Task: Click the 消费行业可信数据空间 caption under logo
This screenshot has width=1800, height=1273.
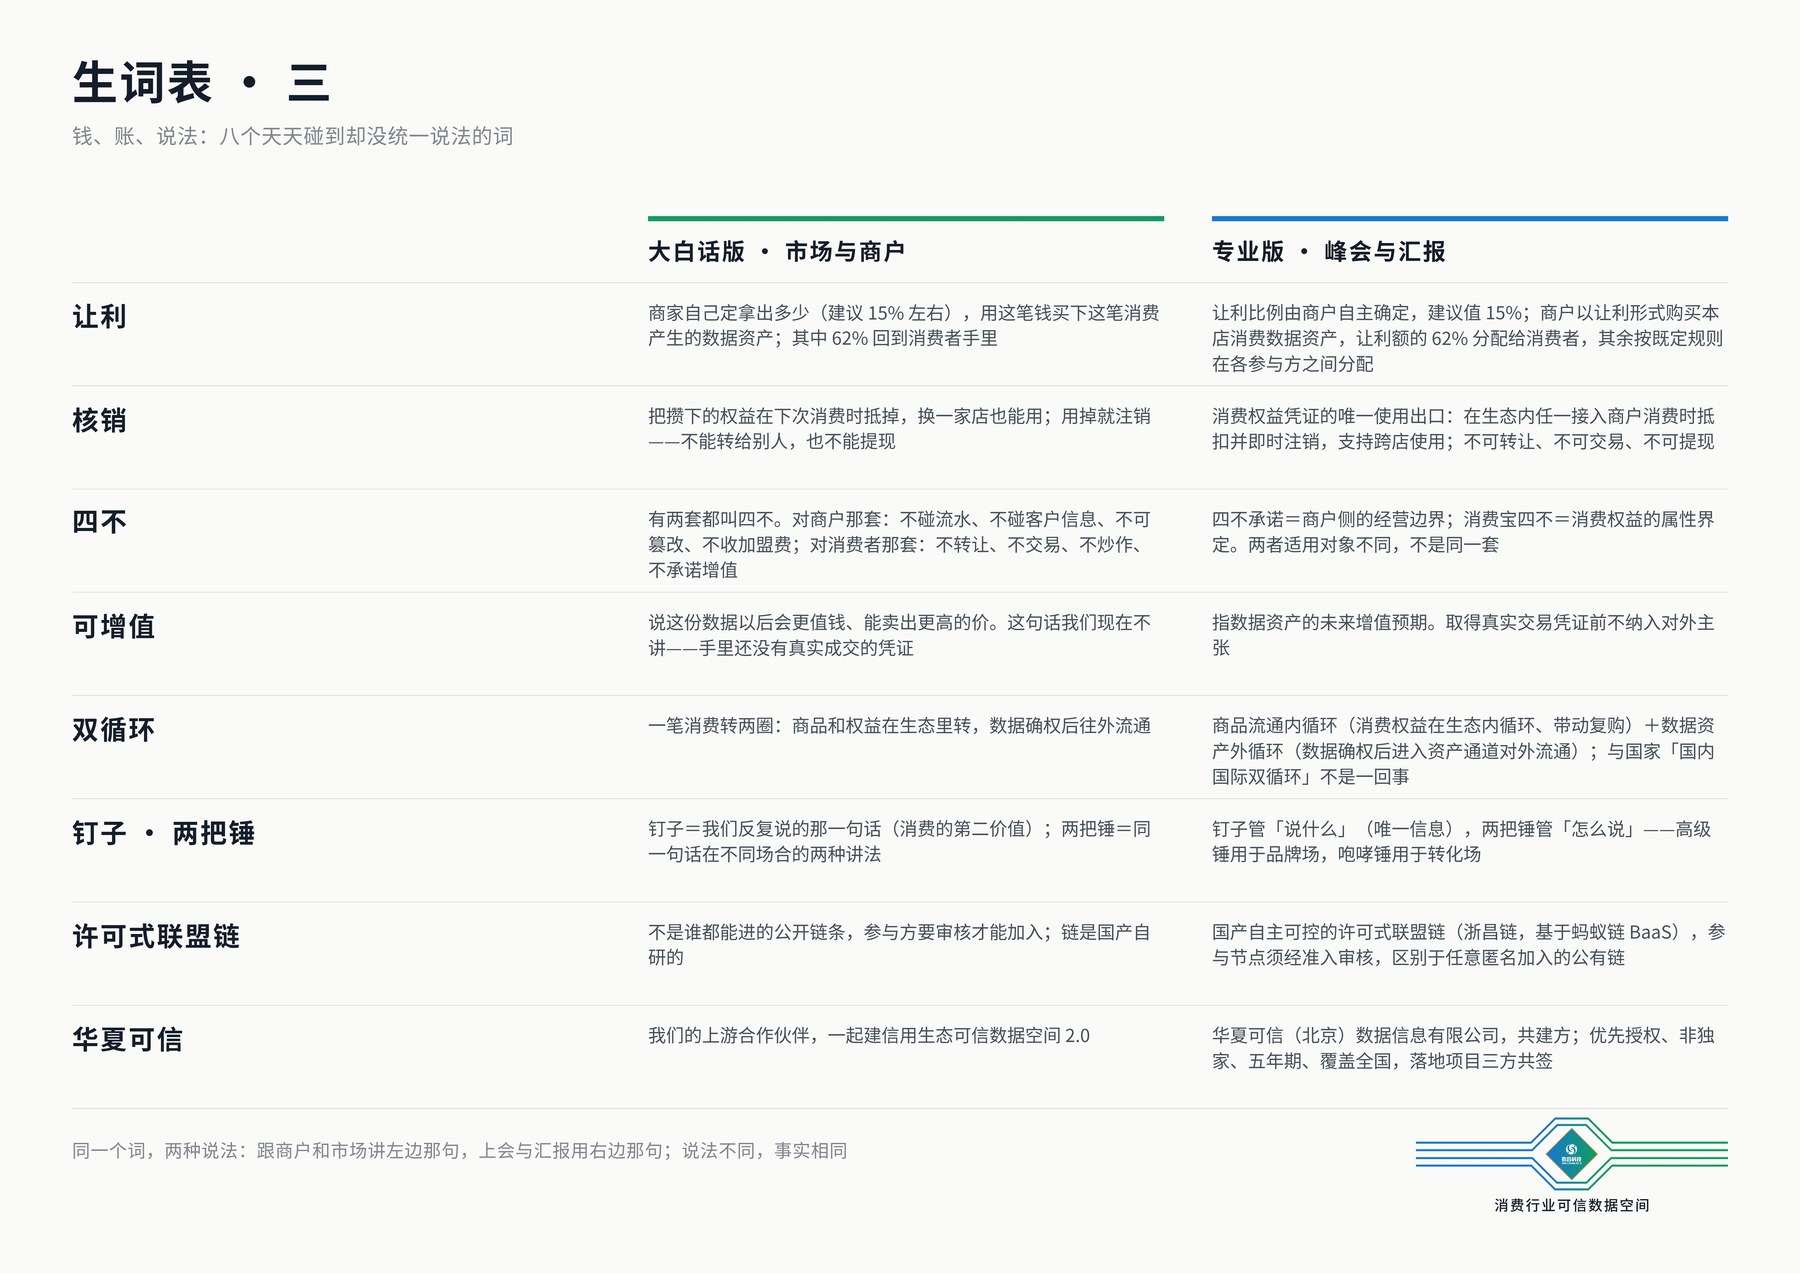Action: (1572, 1206)
